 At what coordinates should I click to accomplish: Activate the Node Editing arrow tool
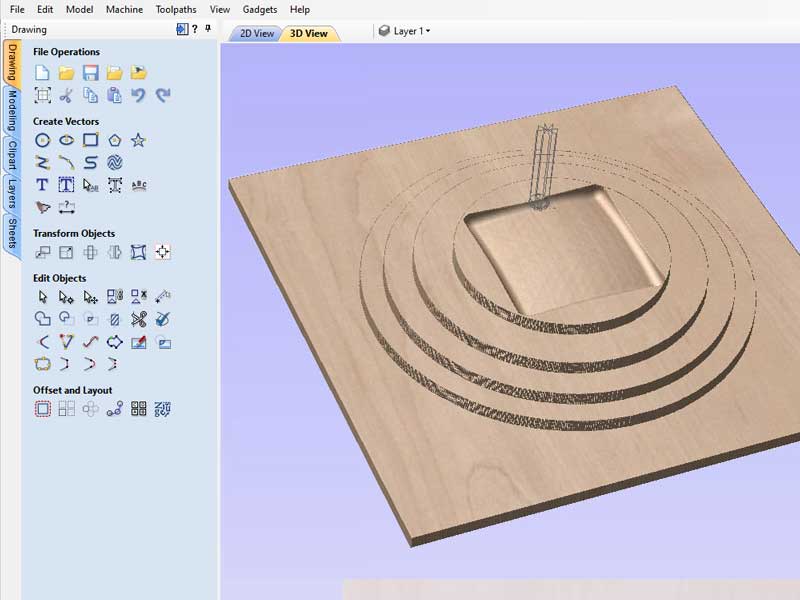[x=66, y=297]
